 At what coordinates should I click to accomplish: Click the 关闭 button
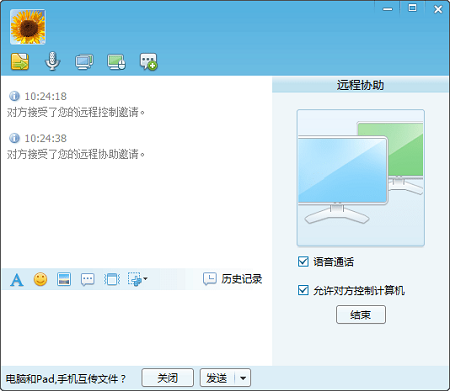pos(167,378)
